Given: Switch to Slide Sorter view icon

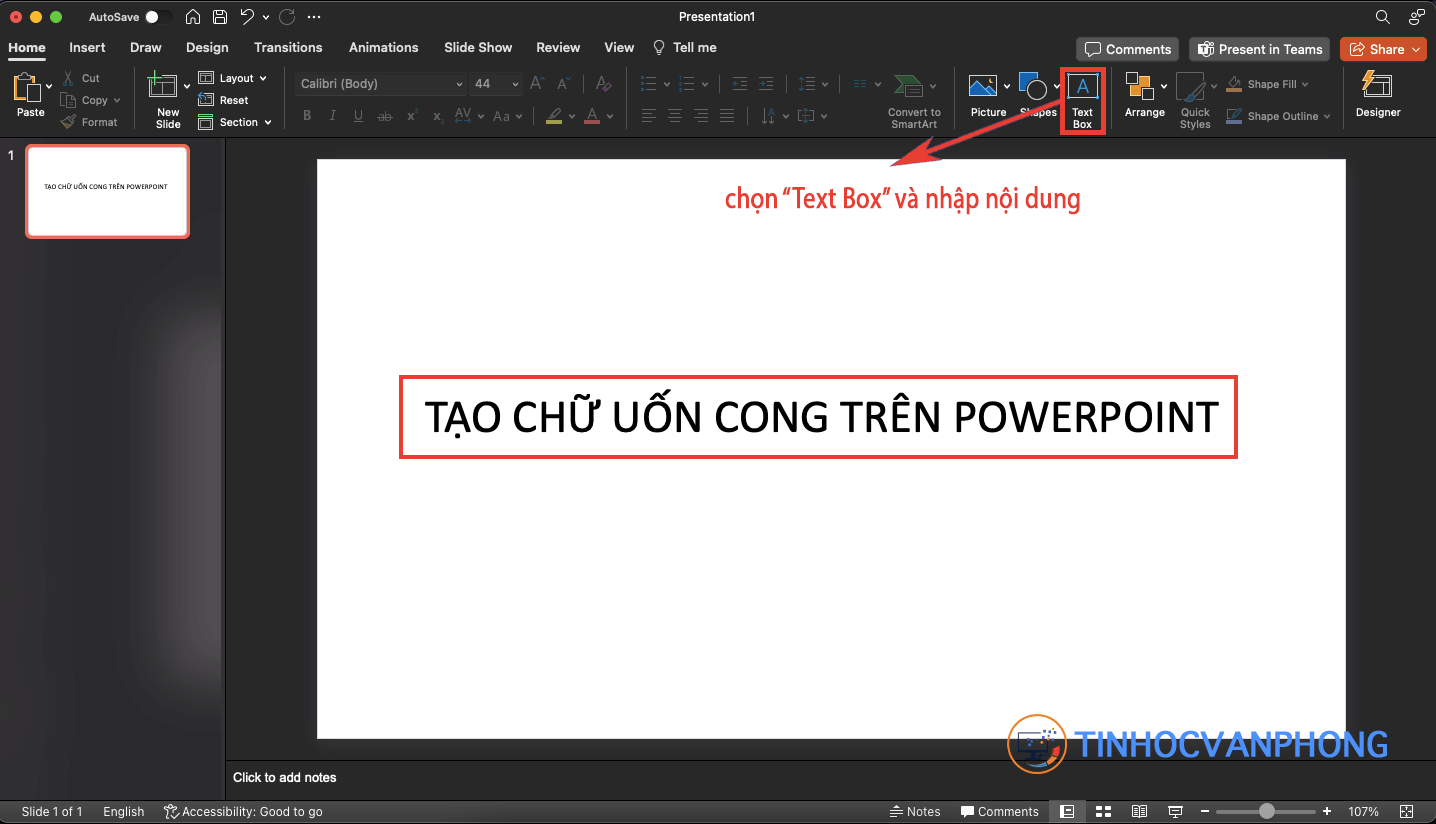Looking at the screenshot, I should coord(1104,811).
